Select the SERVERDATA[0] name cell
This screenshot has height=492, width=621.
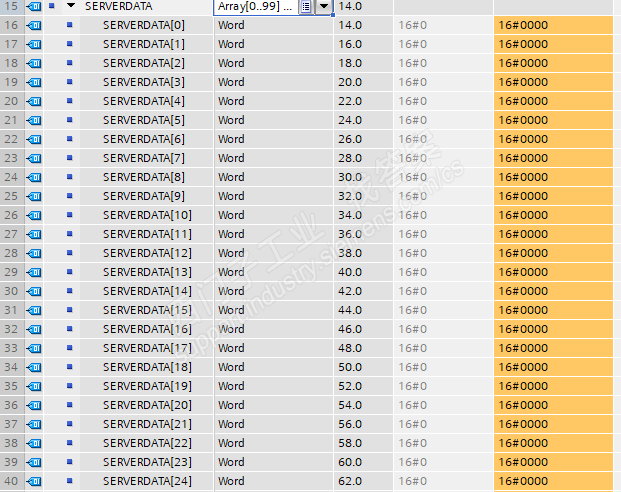click(147, 25)
